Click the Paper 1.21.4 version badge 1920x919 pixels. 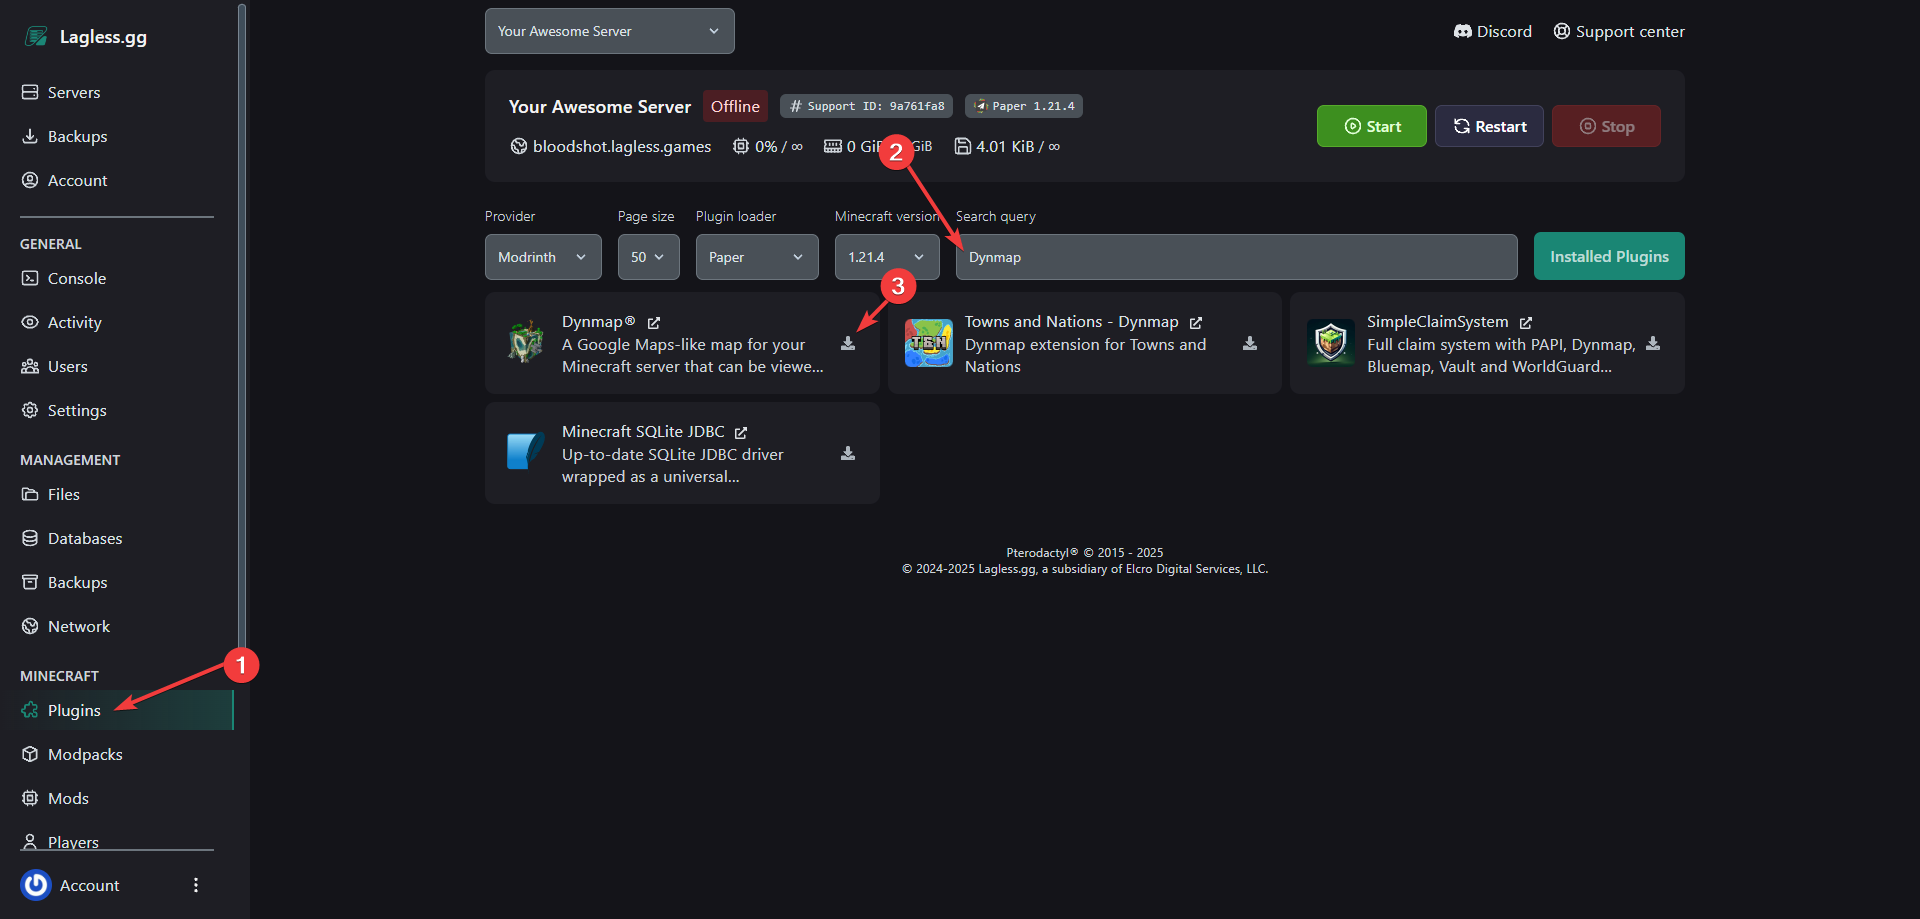[1024, 106]
